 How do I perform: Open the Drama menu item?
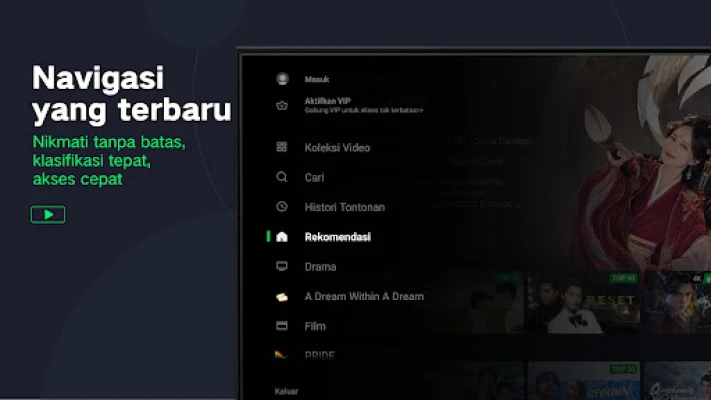point(320,267)
